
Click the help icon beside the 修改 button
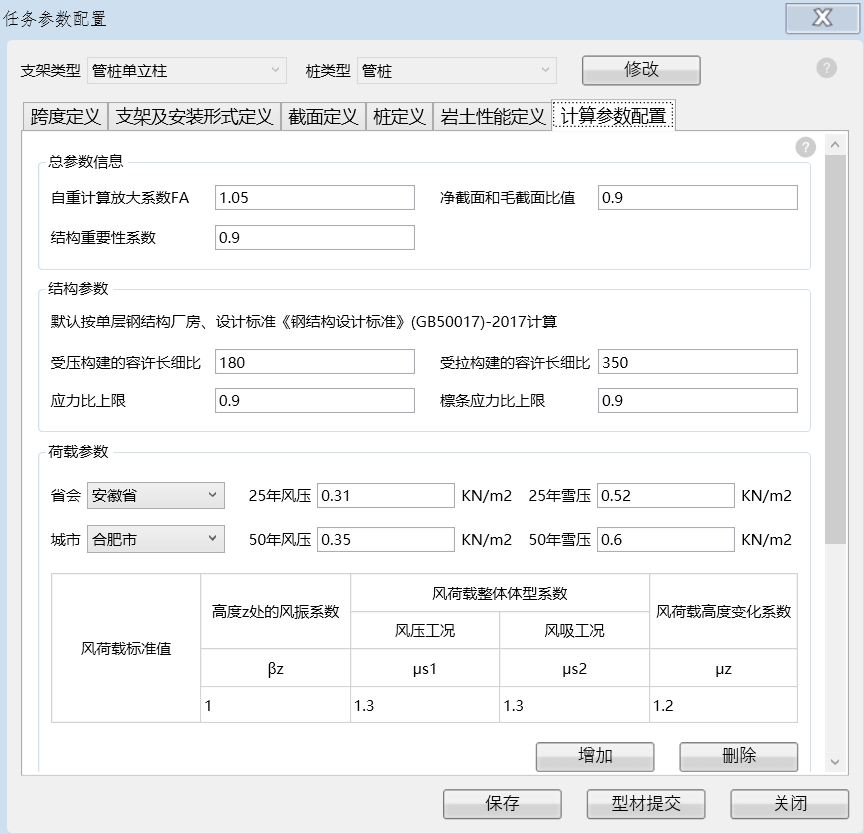(826, 68)
